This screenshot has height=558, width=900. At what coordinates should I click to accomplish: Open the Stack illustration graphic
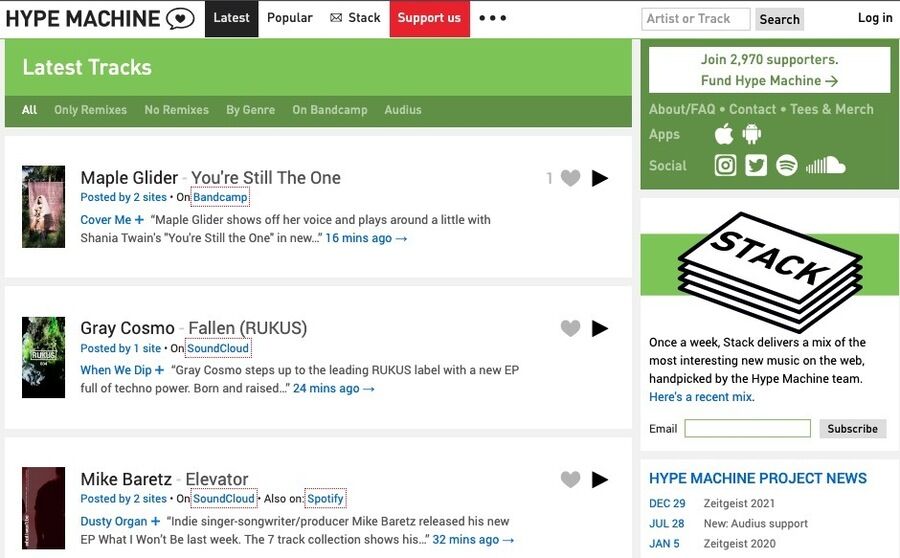[x=770, y=272]
